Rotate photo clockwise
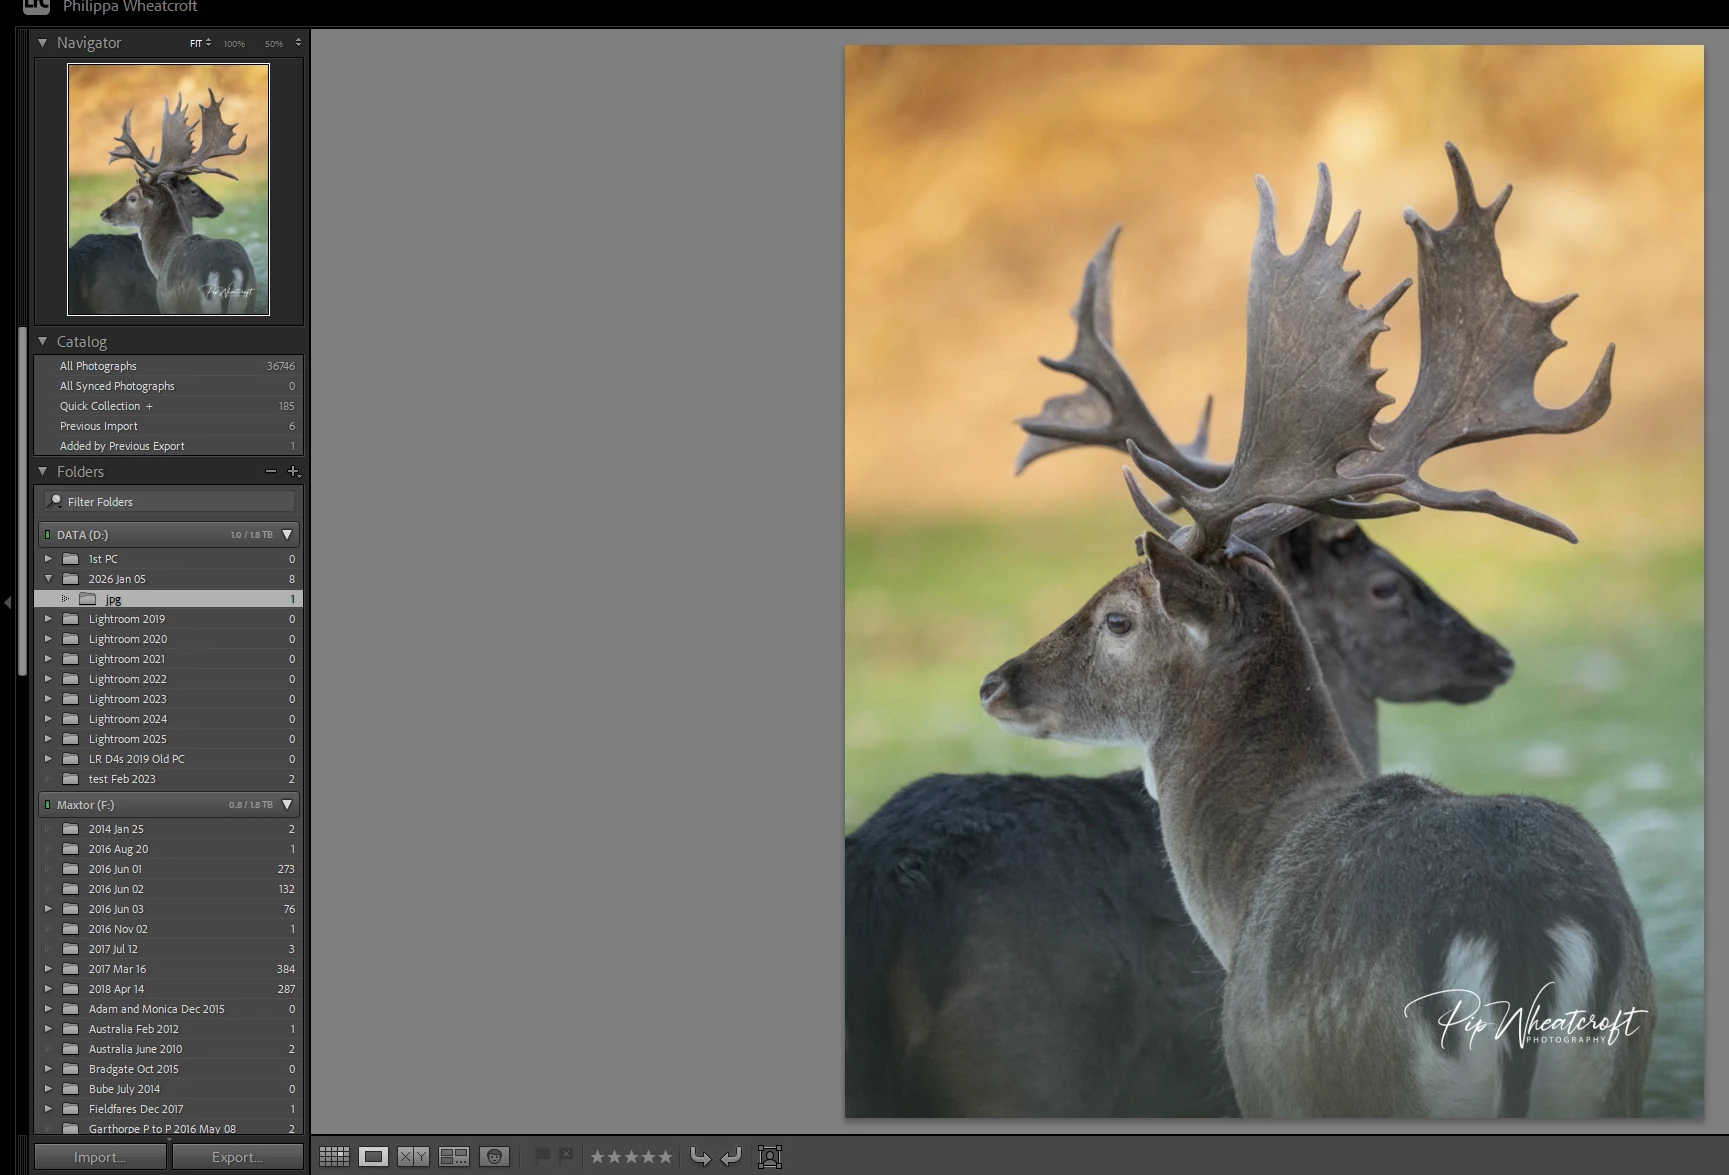Image resolution: width=1729 pixels, height=1175 pixels. (732, 1157)
